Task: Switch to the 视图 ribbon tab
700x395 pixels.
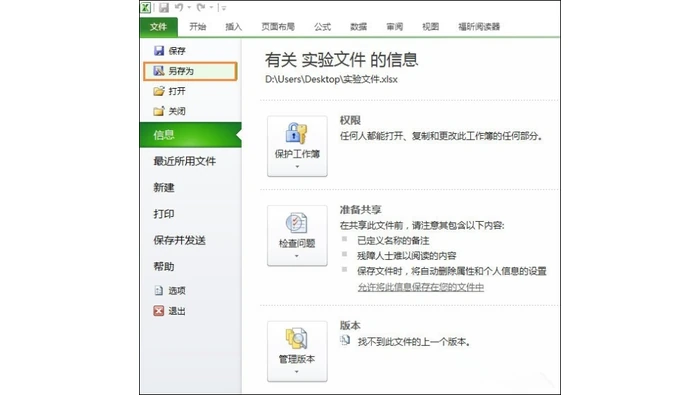Action: click(x=430, y=27)
